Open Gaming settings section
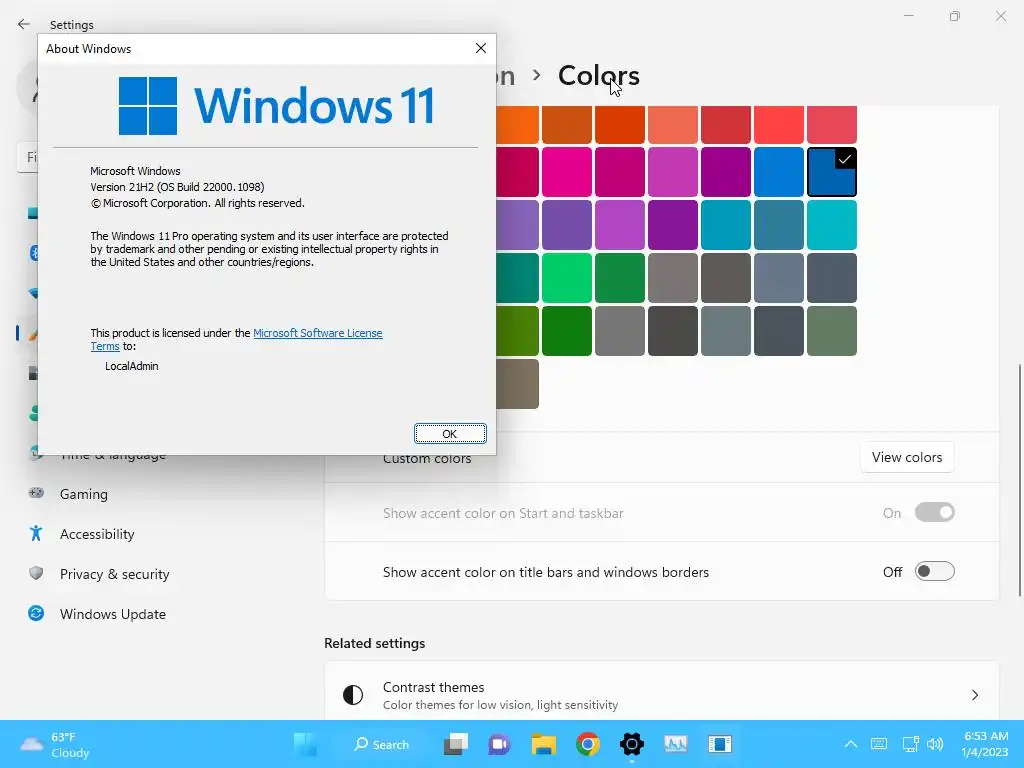Viewport: 1024px width, 768px height. click(x=84, y=494)
